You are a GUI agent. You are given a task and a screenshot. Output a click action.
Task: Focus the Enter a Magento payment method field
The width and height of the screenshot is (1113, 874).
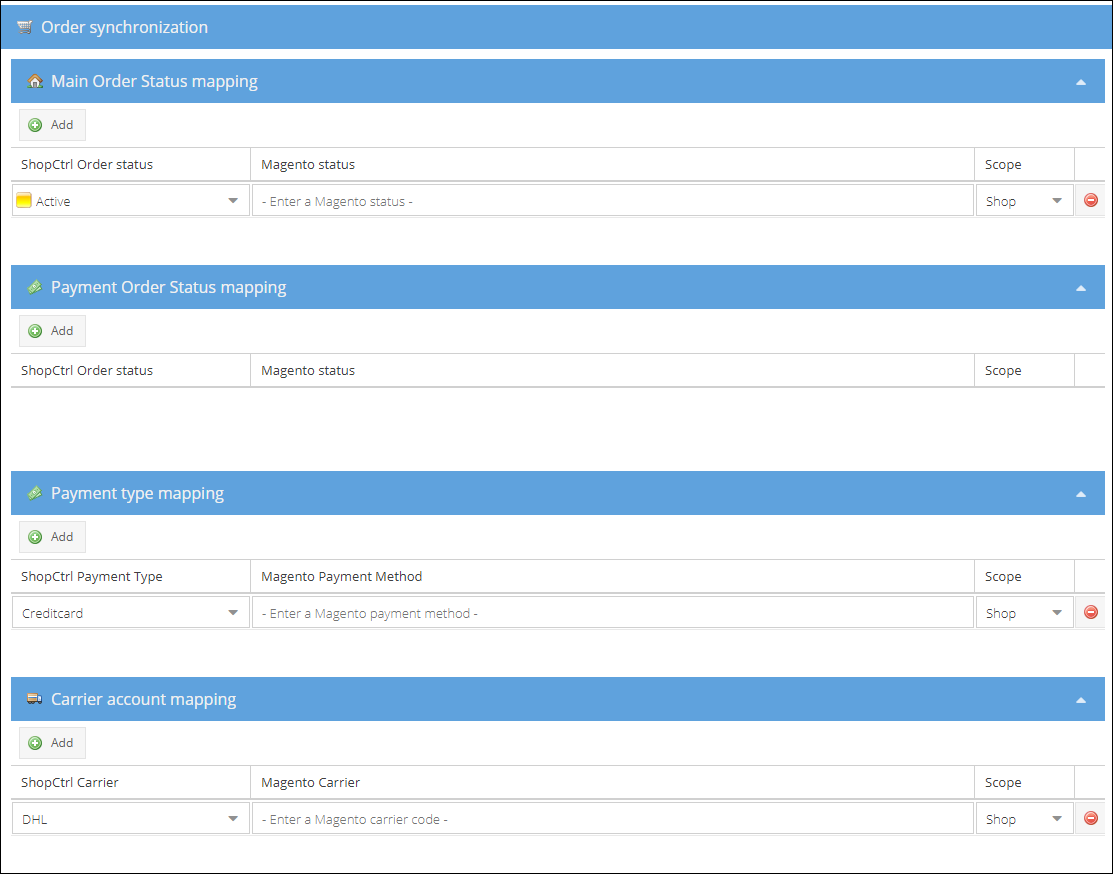pos(613,612)
